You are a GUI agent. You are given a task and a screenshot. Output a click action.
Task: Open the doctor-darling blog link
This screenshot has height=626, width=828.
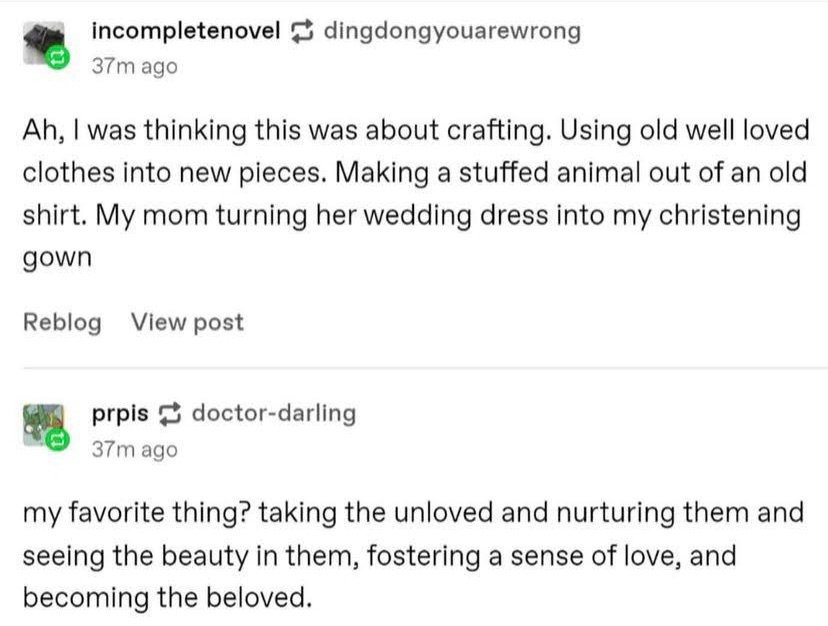click(x=273, y=413)
